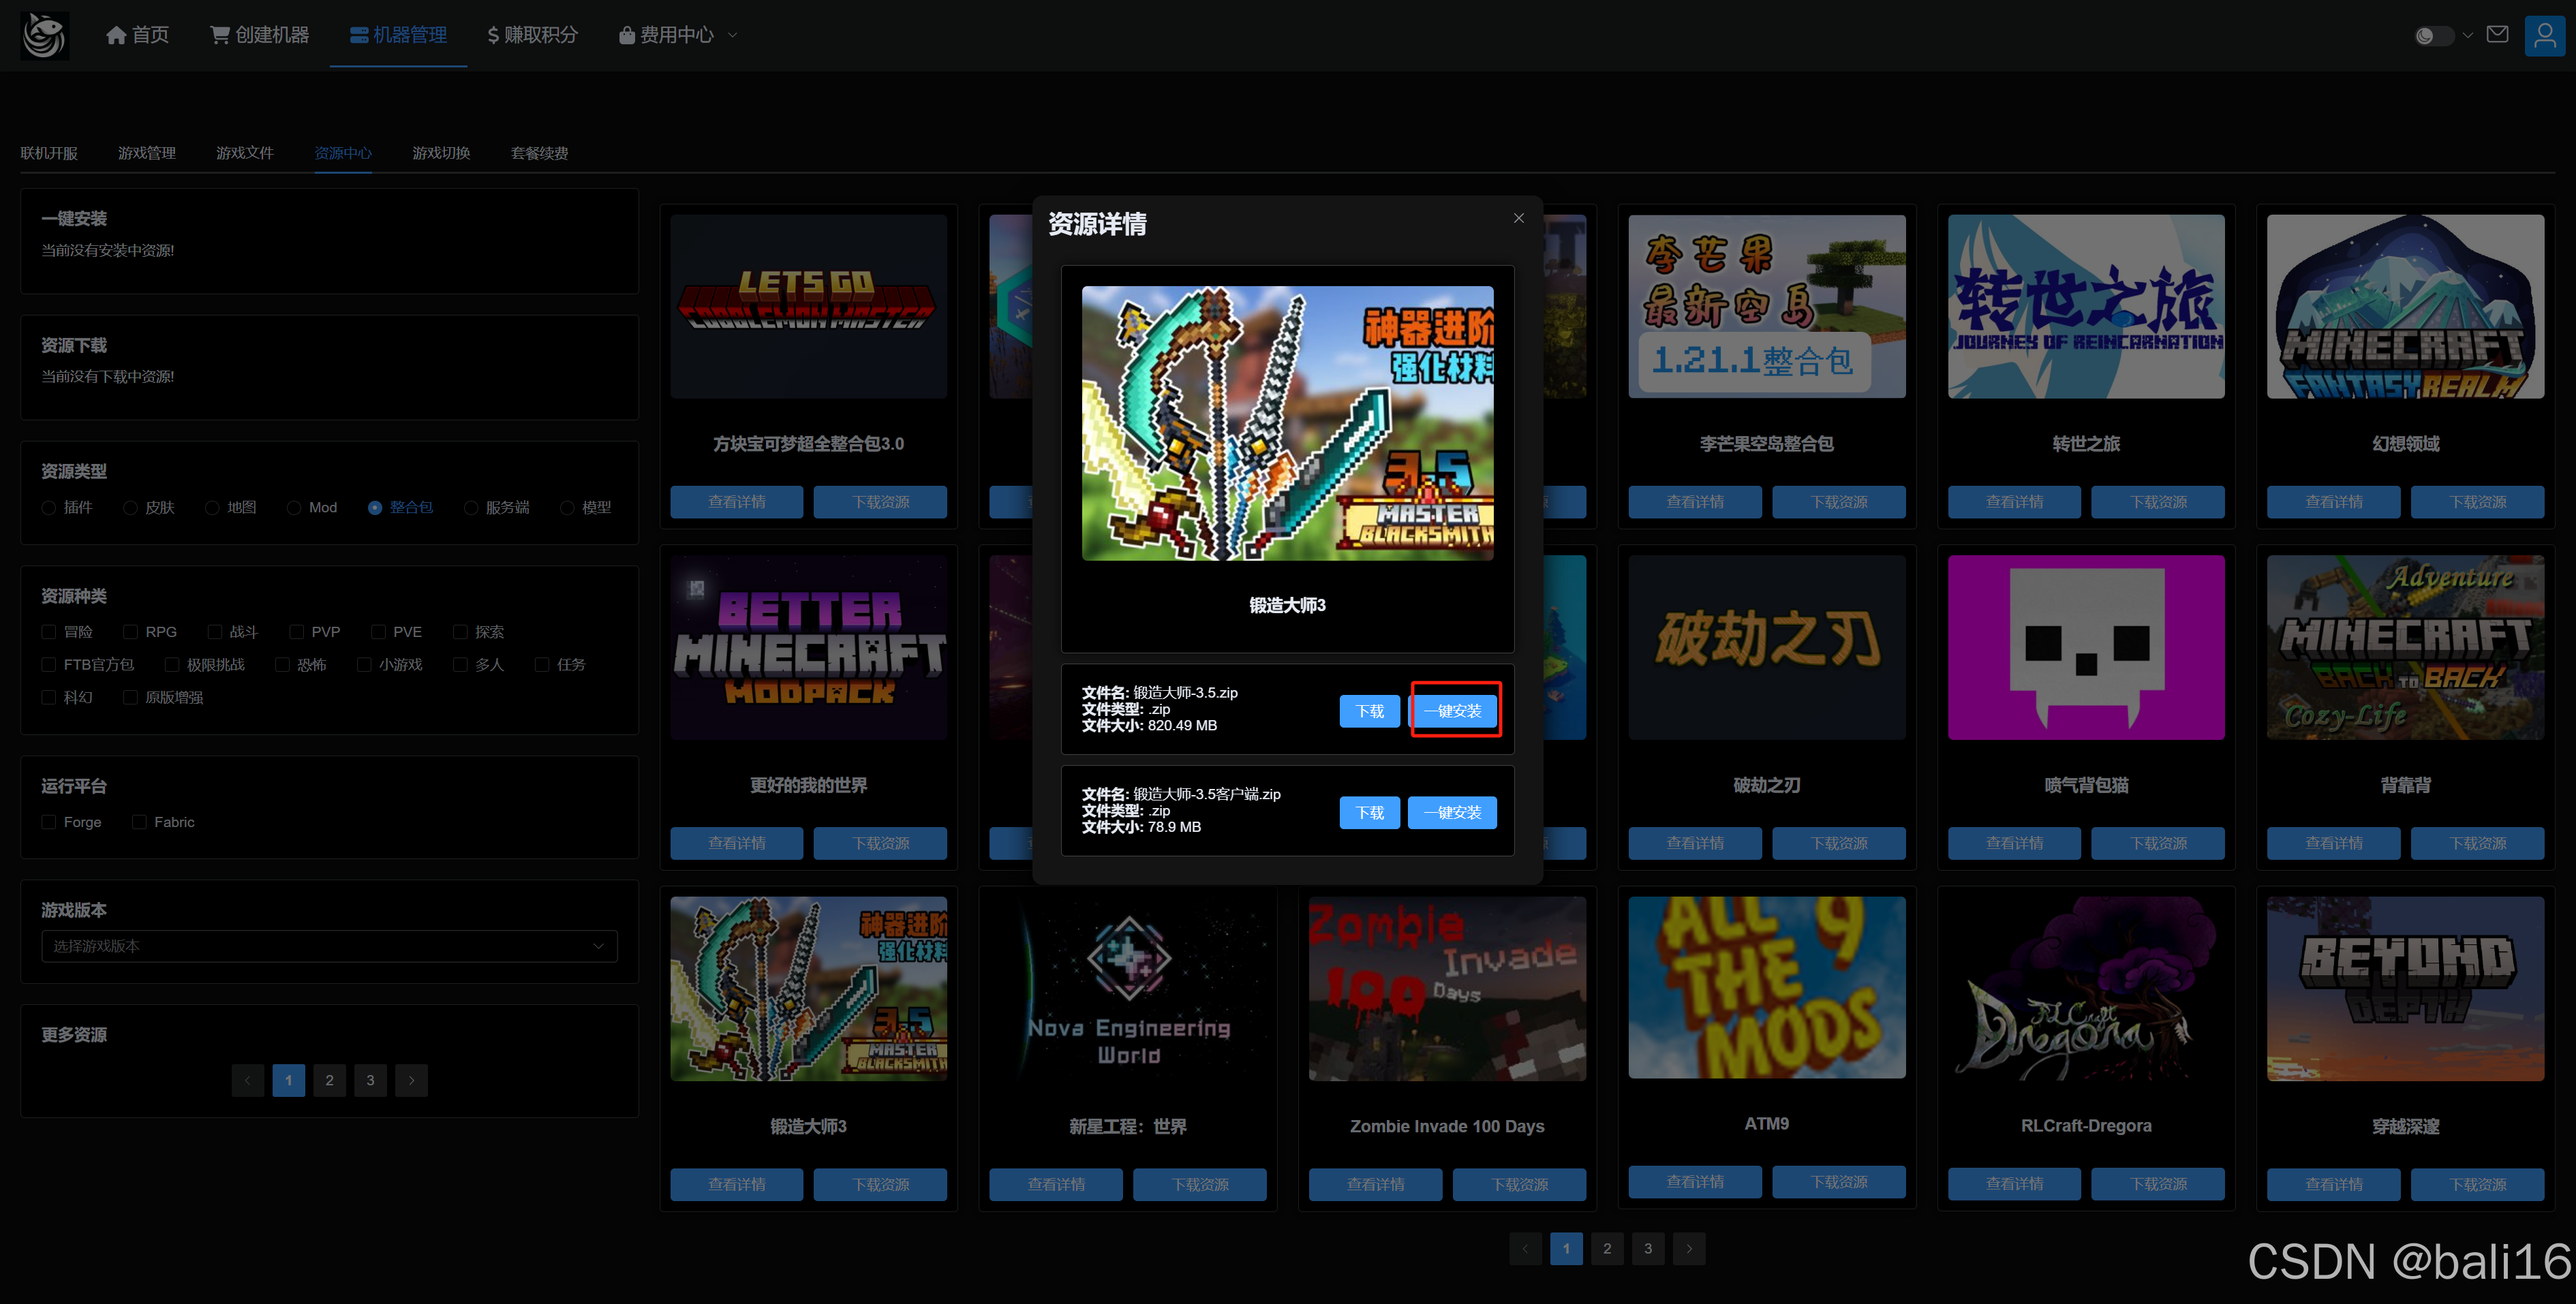
Task: Check the Forge platform checkbox
Action: click(49, 822)
